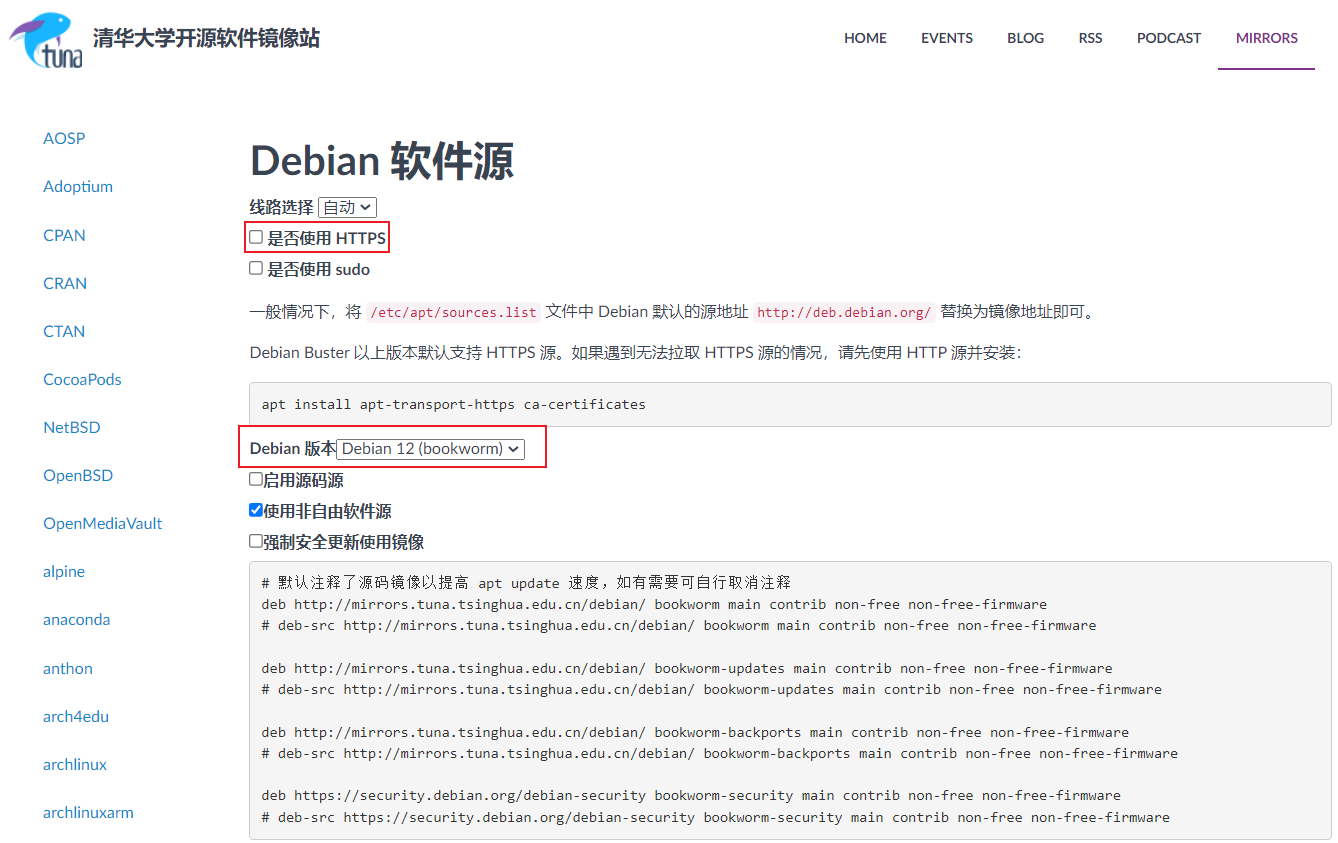Viewport: 1338px width, 843px height.
Task: Open the AOSP sidebar link
Action: pos(64,138)
